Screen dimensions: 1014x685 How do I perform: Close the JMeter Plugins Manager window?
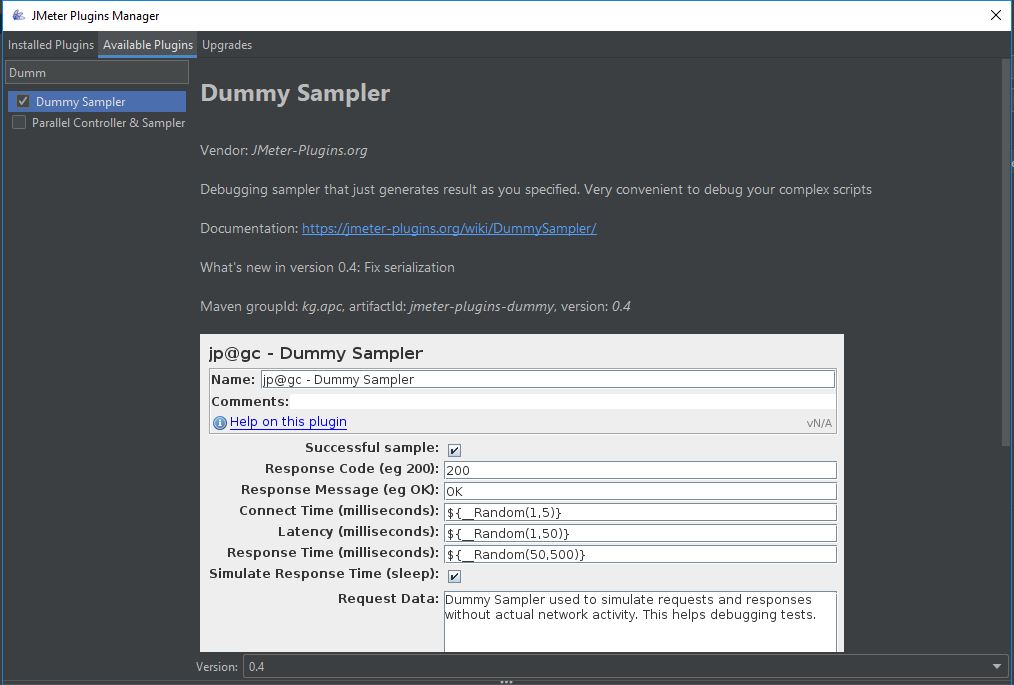[x=995, y=15]
